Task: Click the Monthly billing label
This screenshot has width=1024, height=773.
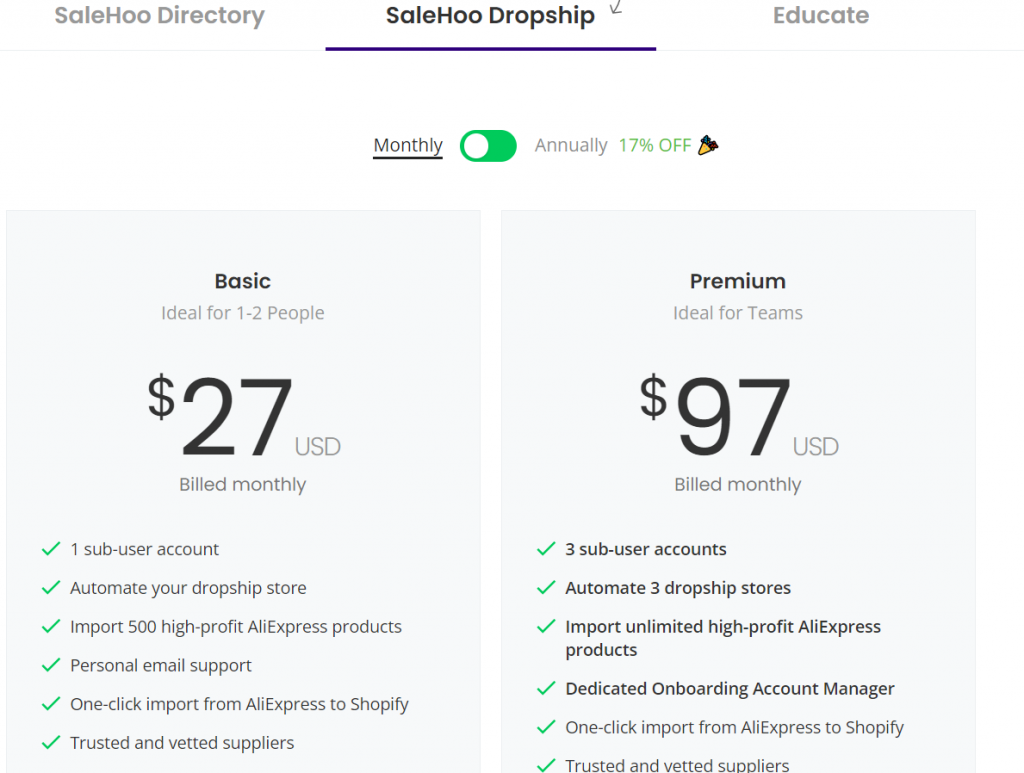Action: (408, 145)
